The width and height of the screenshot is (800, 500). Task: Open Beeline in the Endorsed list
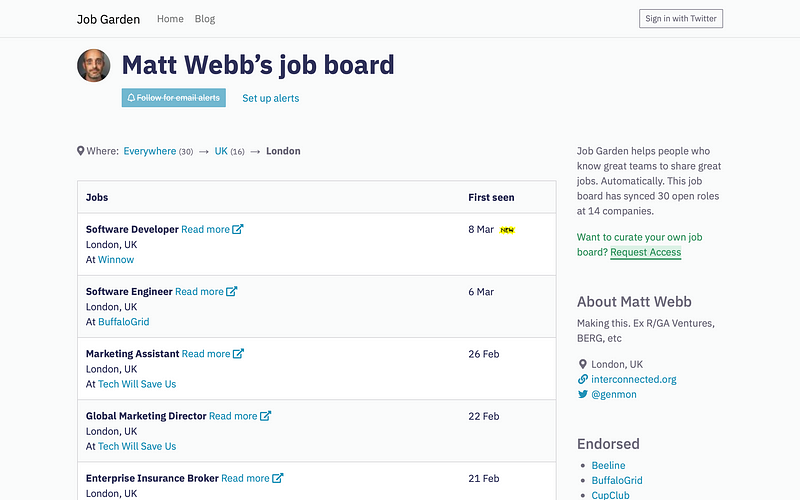pos(608,465)
